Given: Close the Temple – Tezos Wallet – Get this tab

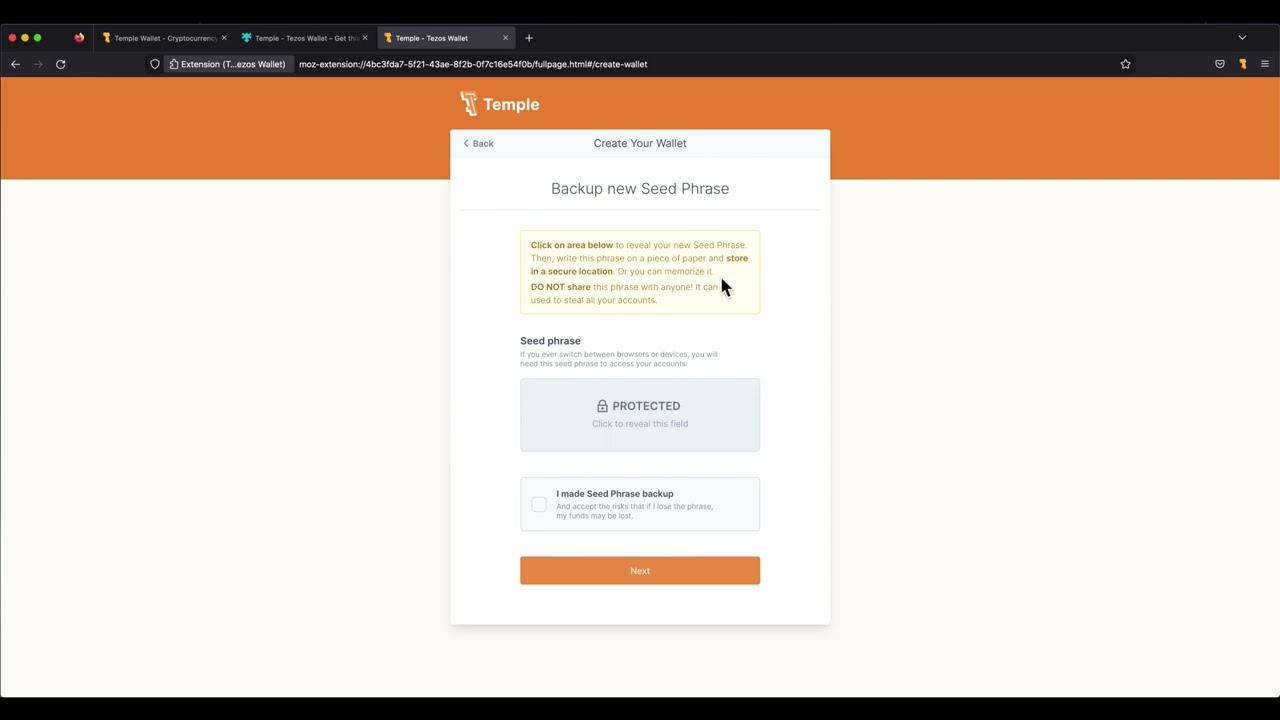Looking at the screenshot, I should point(365,38).
